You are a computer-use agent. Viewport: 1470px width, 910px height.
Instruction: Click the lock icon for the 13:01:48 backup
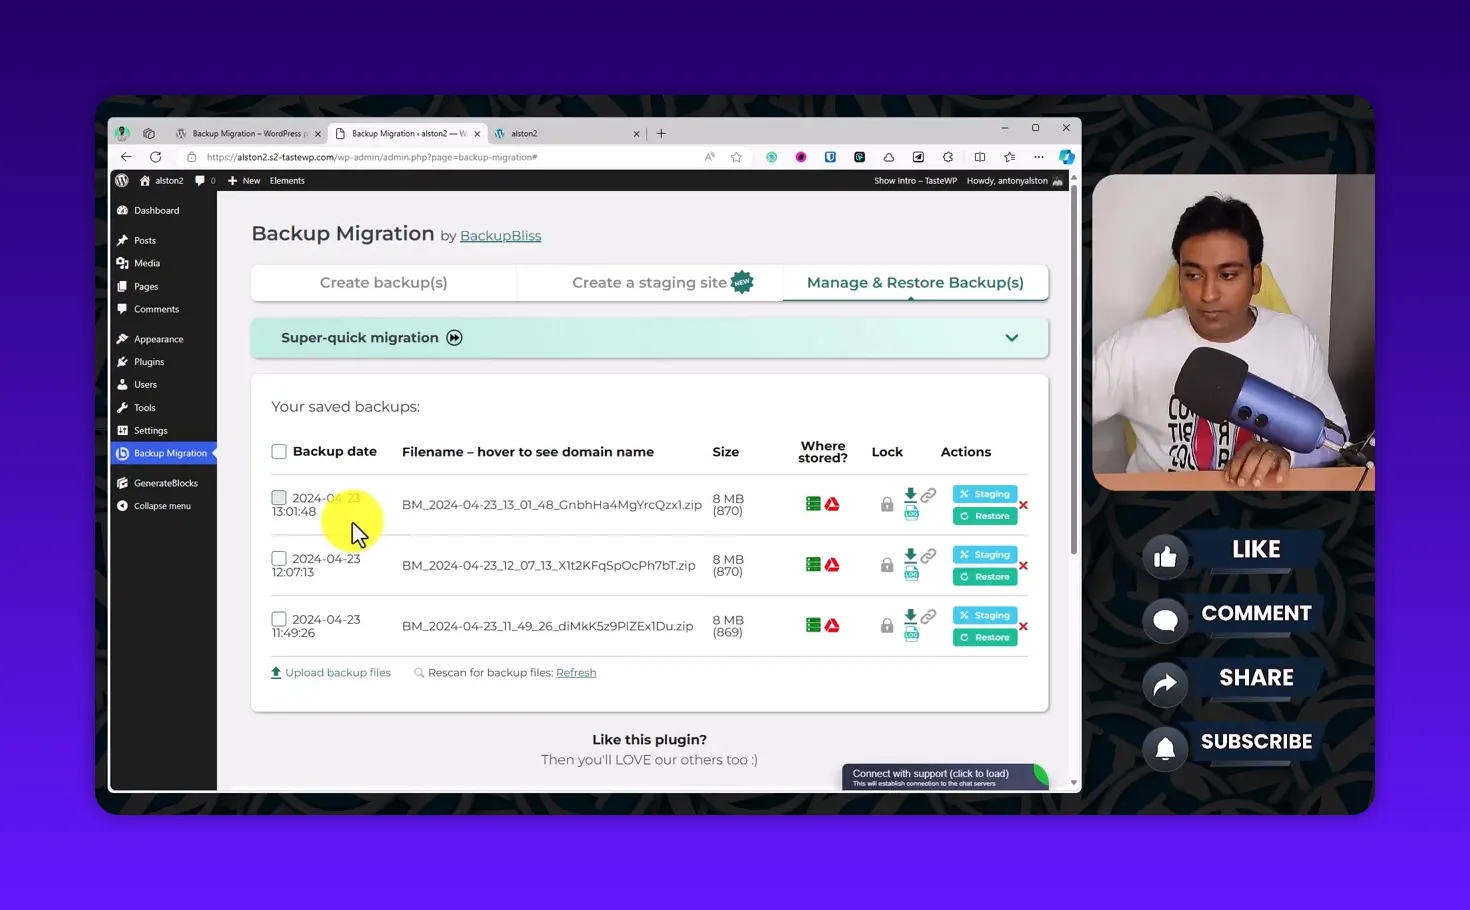[886, 505]
